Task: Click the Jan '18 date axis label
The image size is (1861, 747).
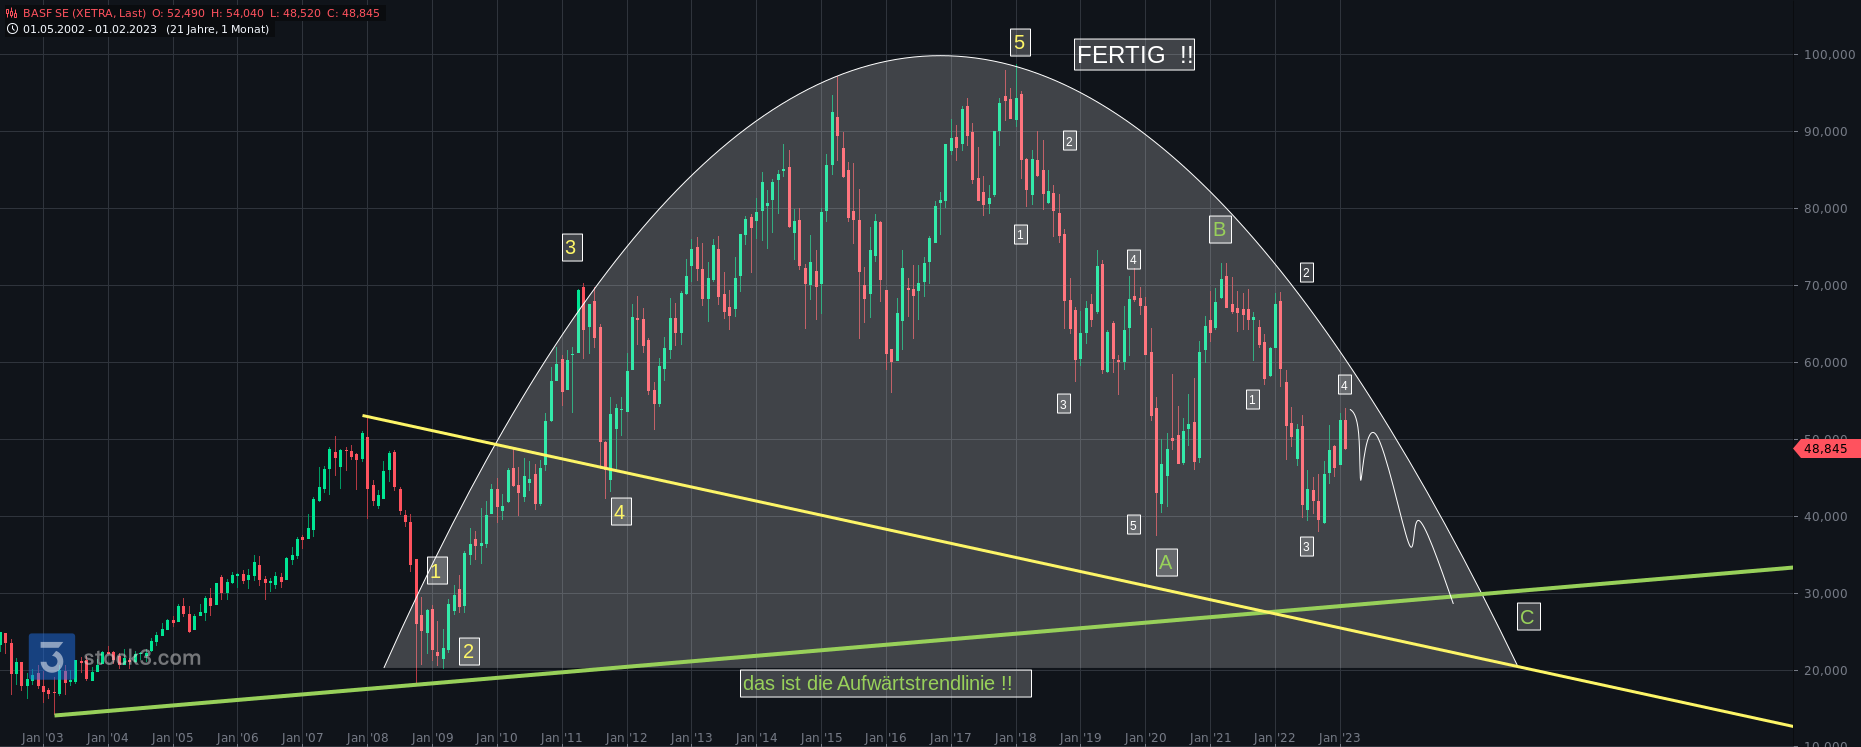Action: pos(1016,738)
